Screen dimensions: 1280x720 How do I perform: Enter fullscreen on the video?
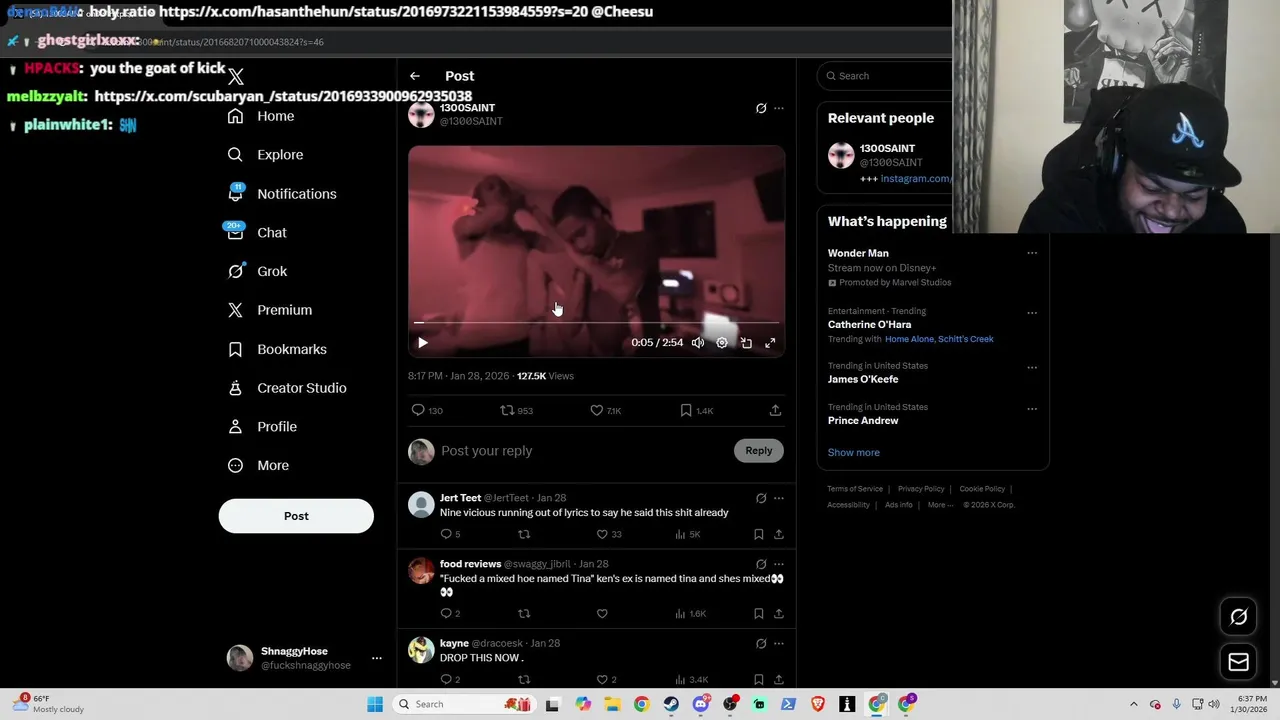[x=770, y=343]
